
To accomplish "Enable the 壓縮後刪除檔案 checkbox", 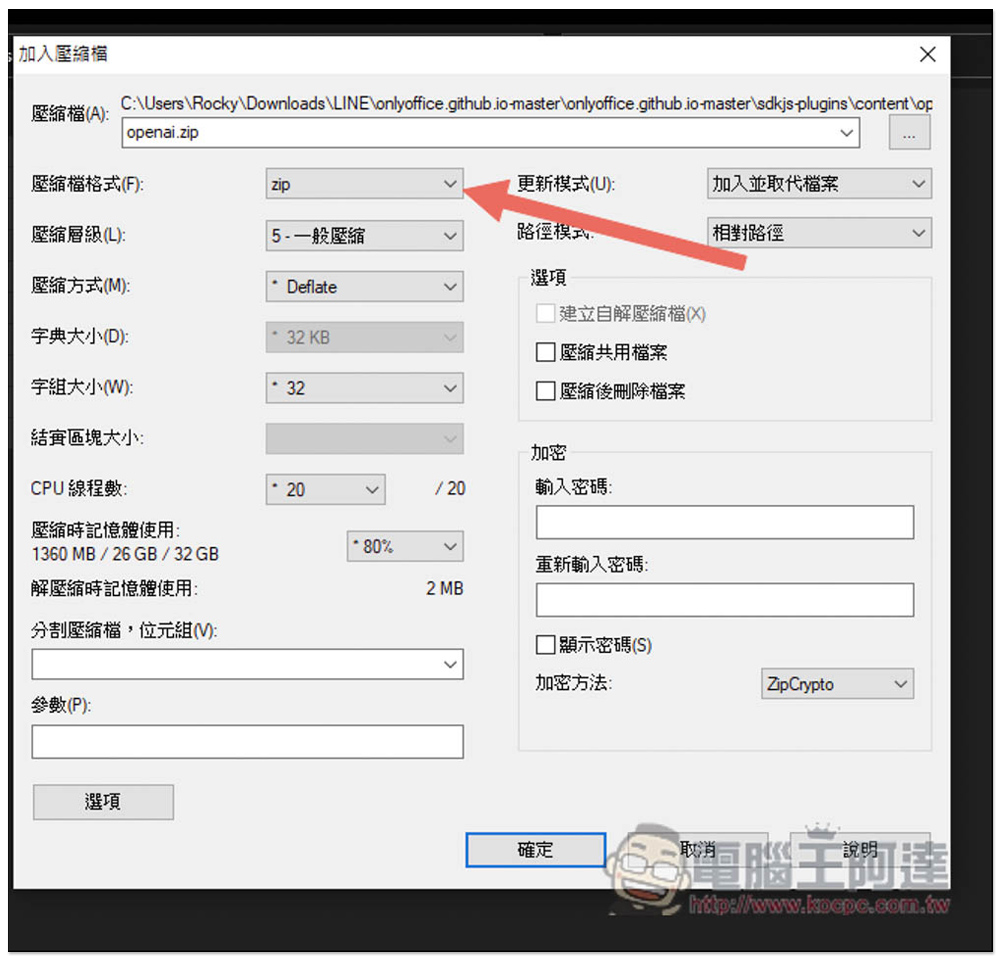I will [x=545, y=390].
